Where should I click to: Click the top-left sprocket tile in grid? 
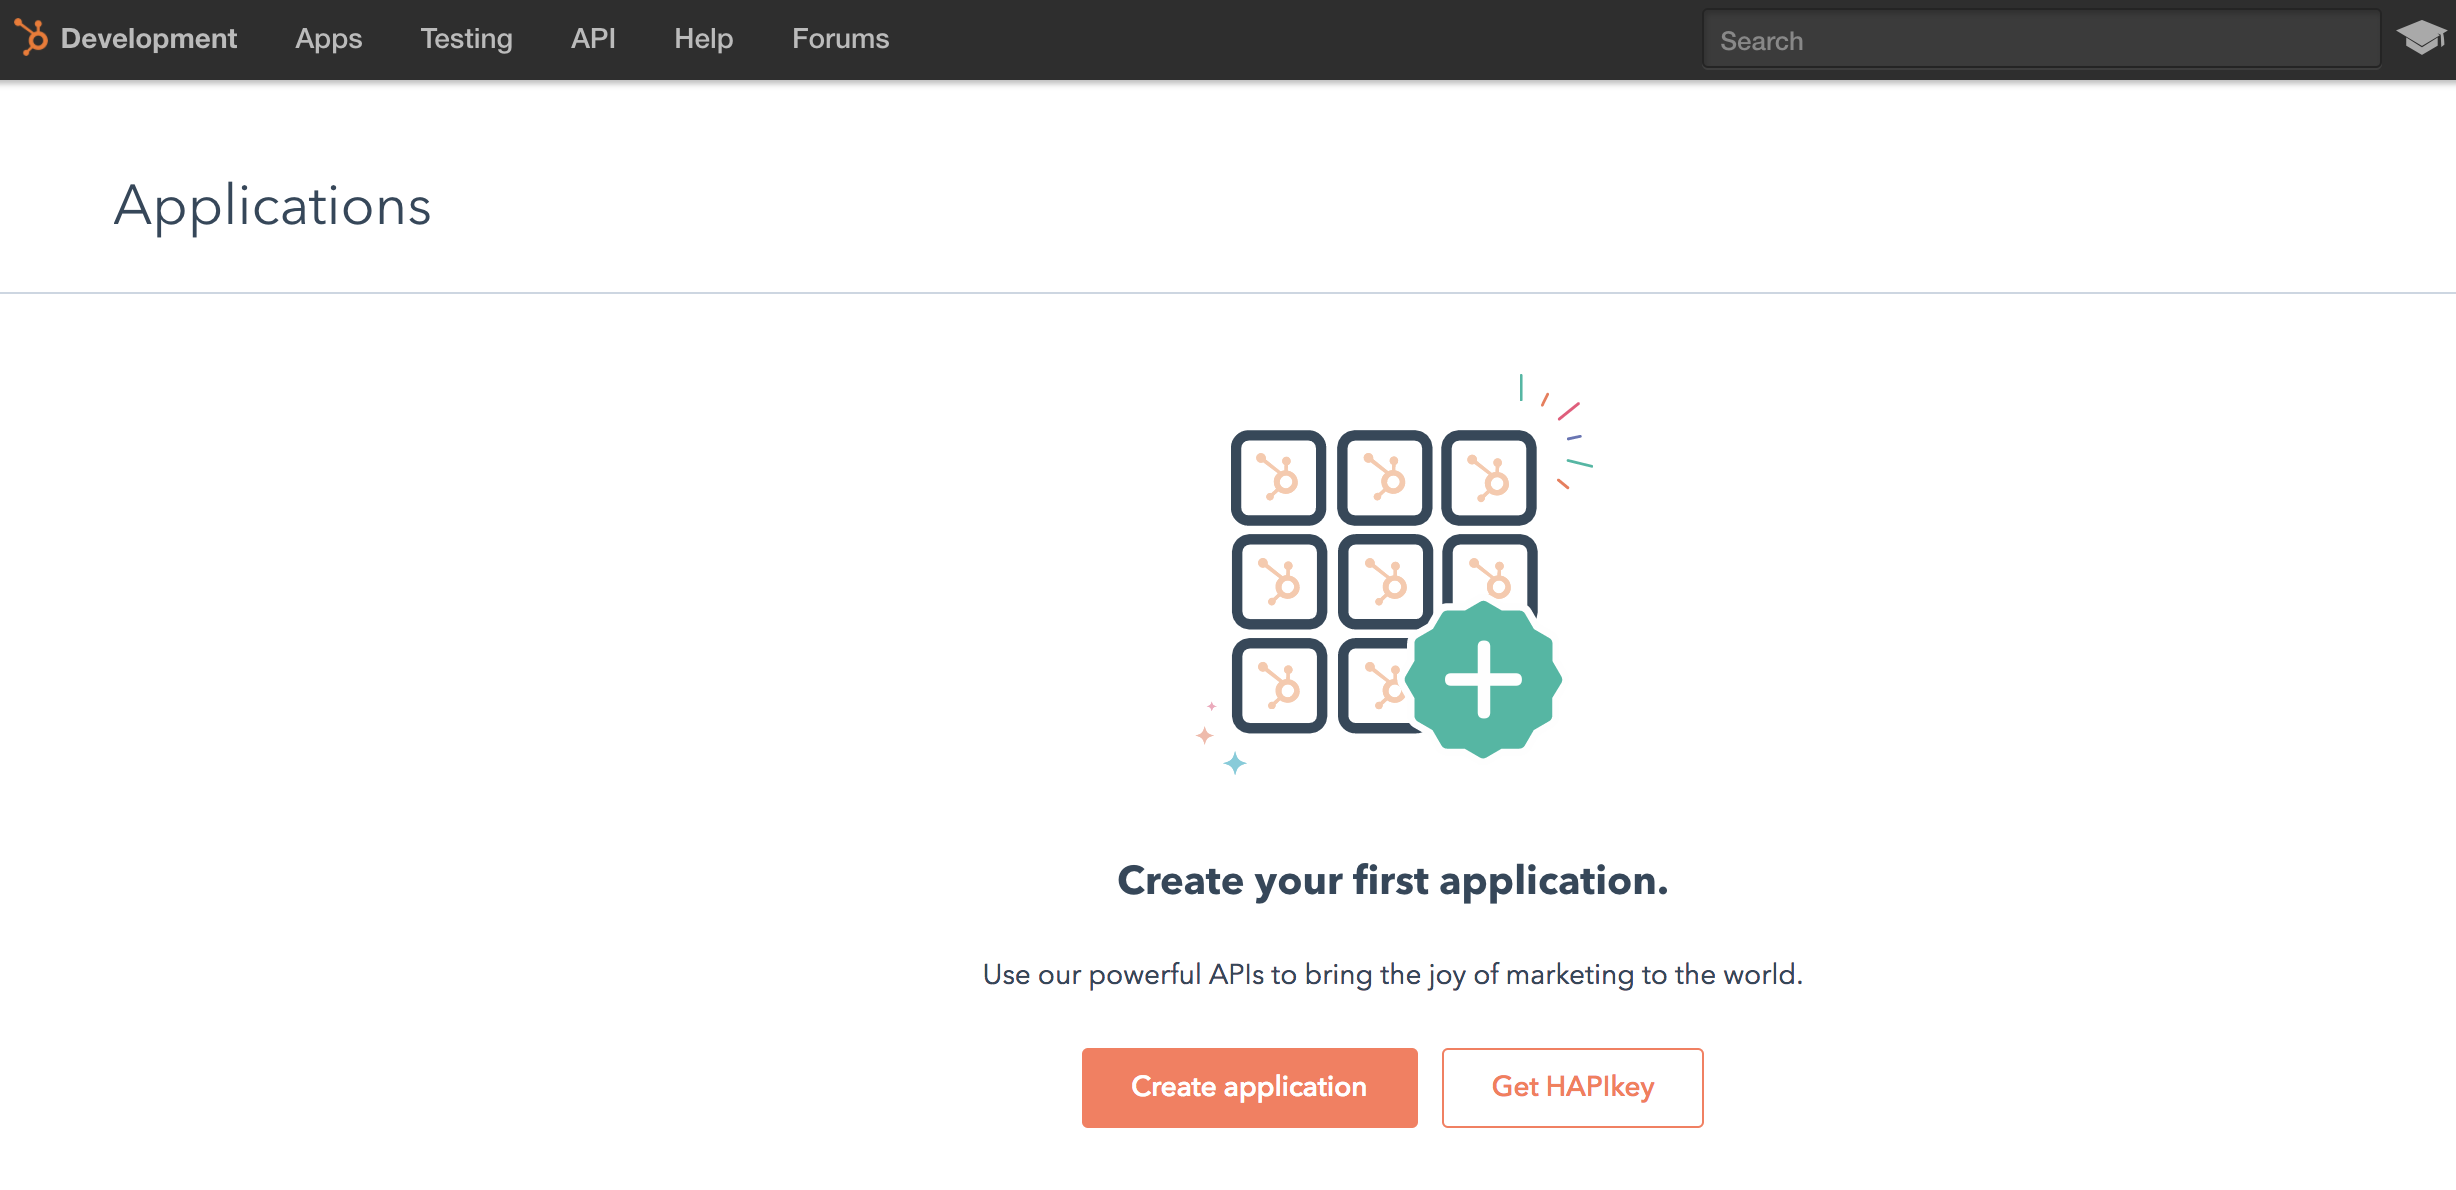point(1278,478)
